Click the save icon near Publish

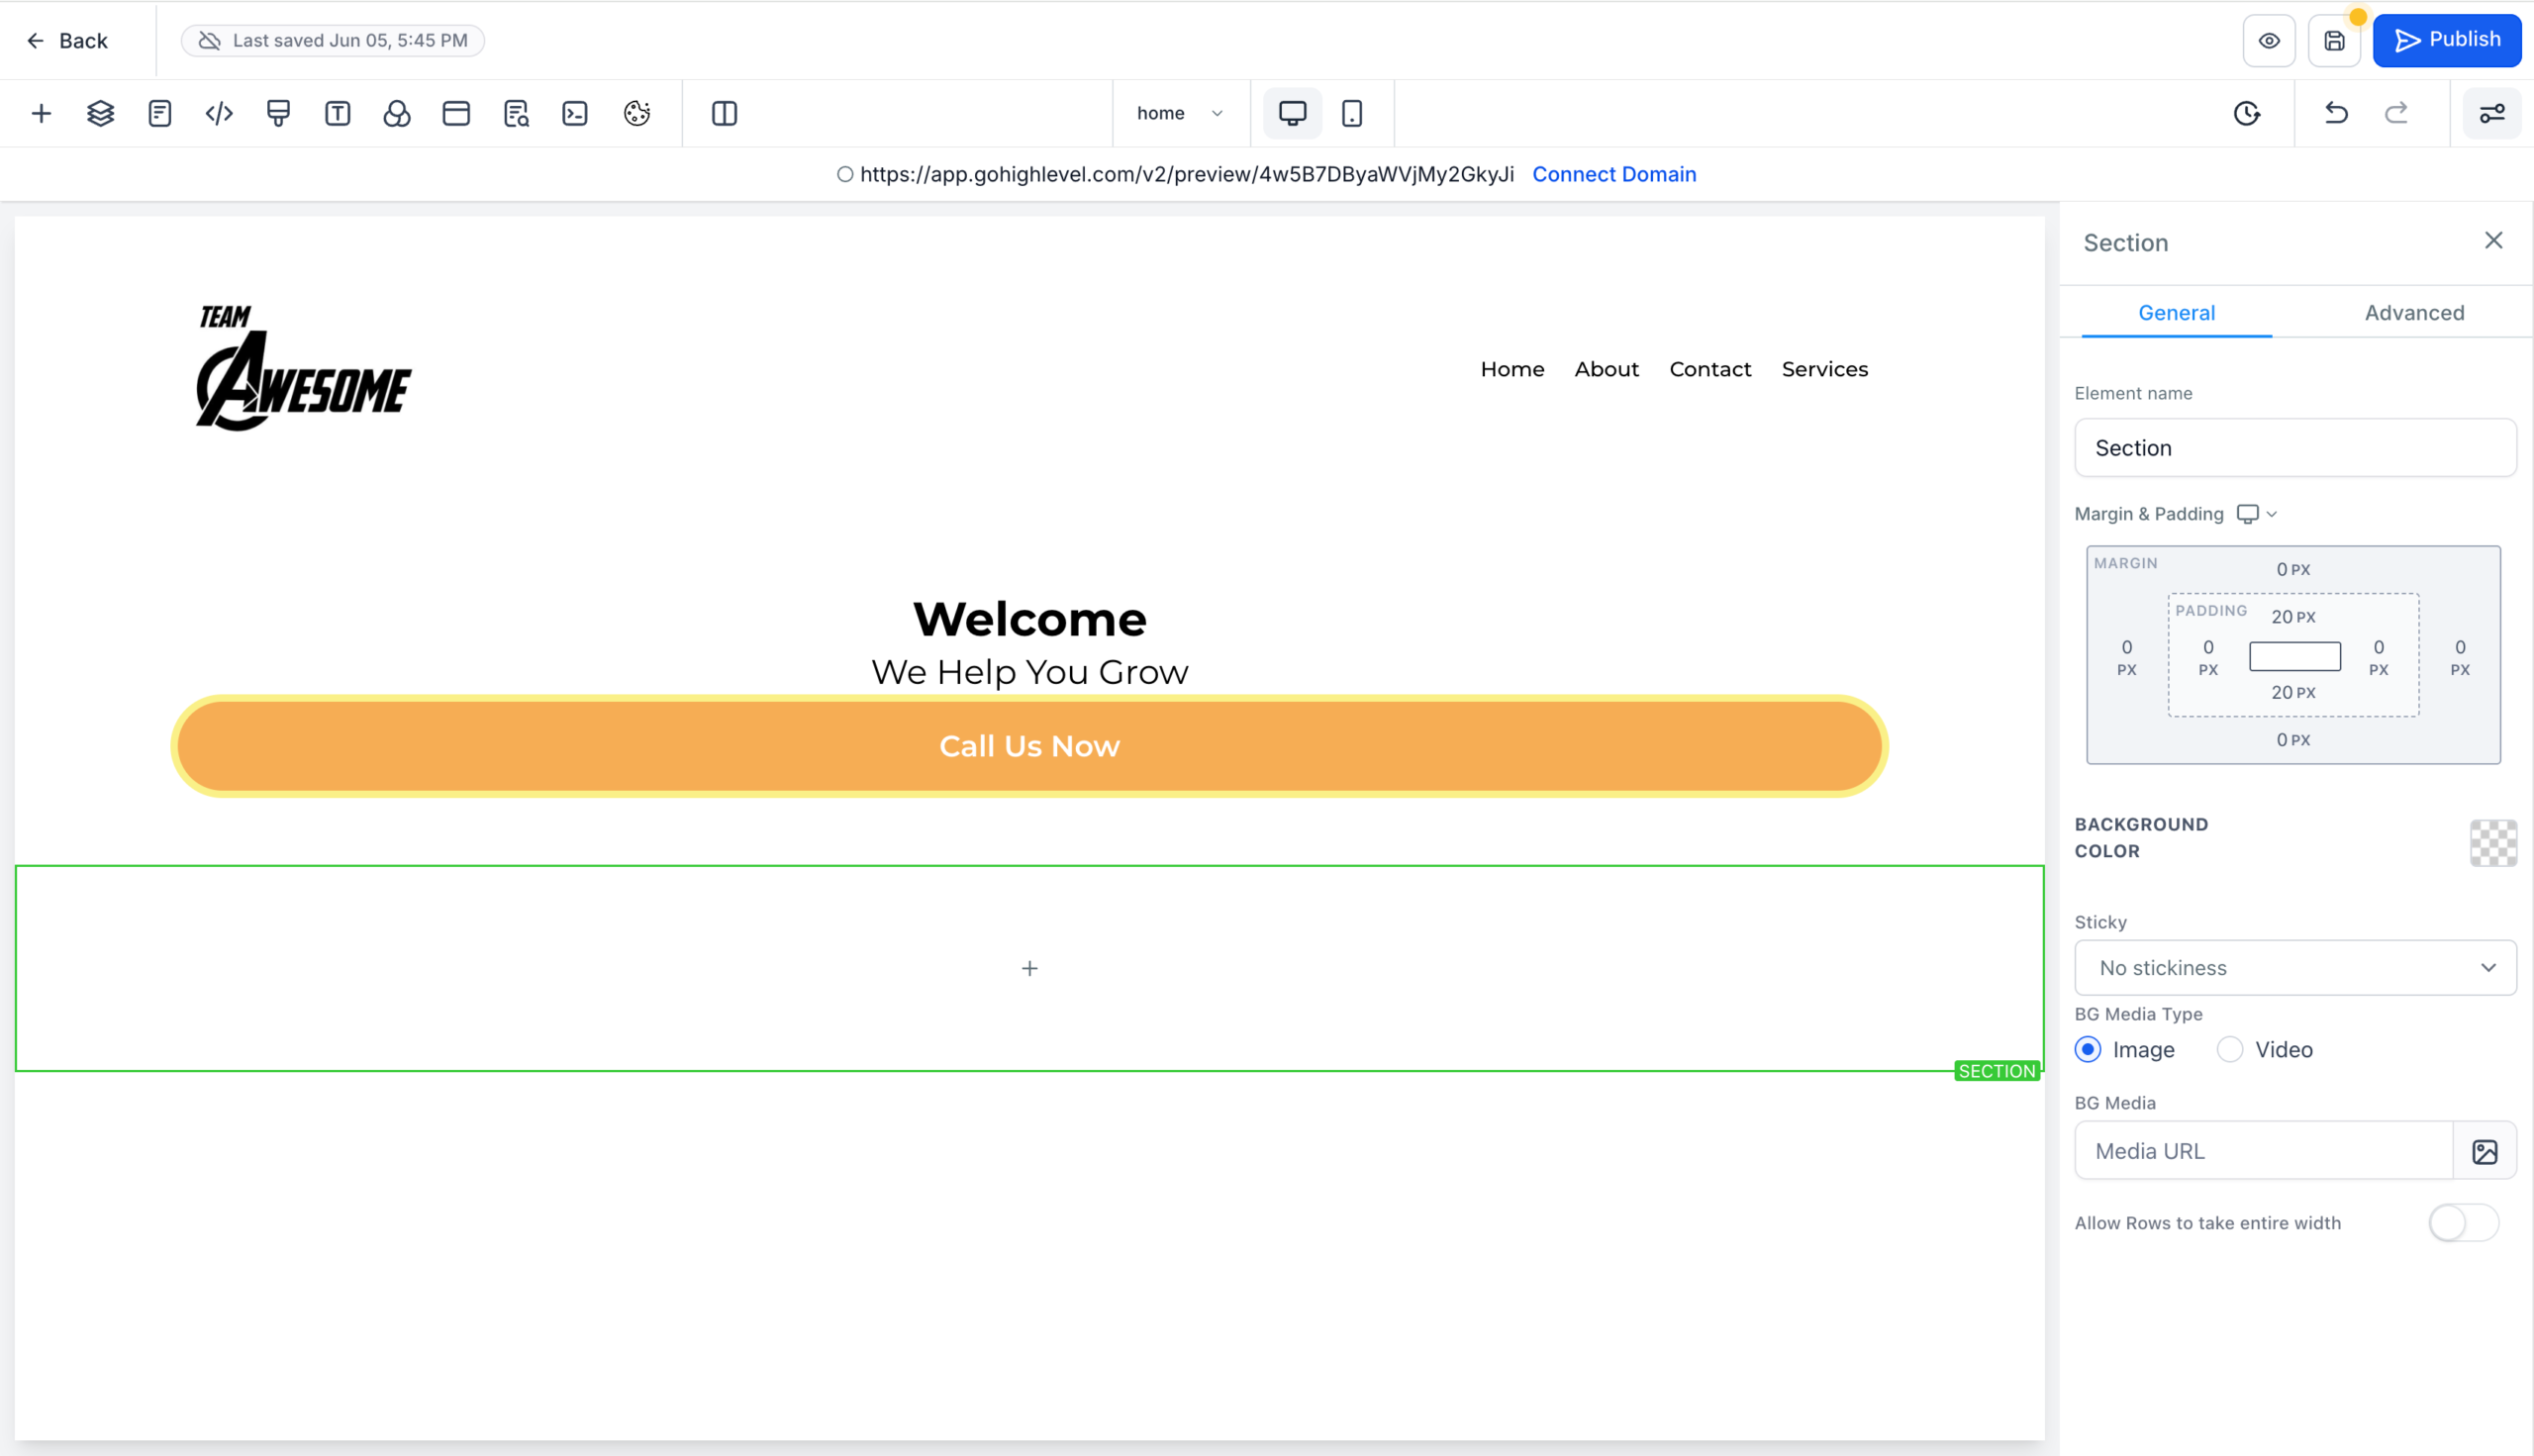click(x=2335, y=41)
